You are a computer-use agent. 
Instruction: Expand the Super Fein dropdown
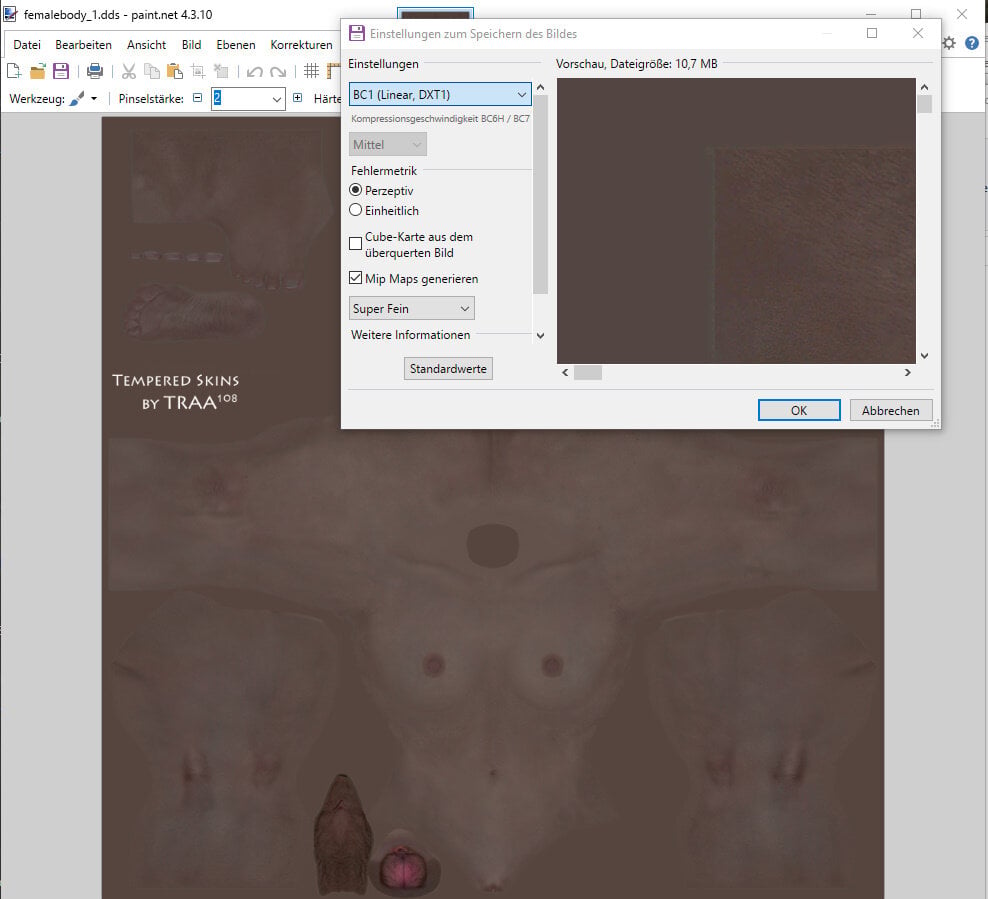411,308
